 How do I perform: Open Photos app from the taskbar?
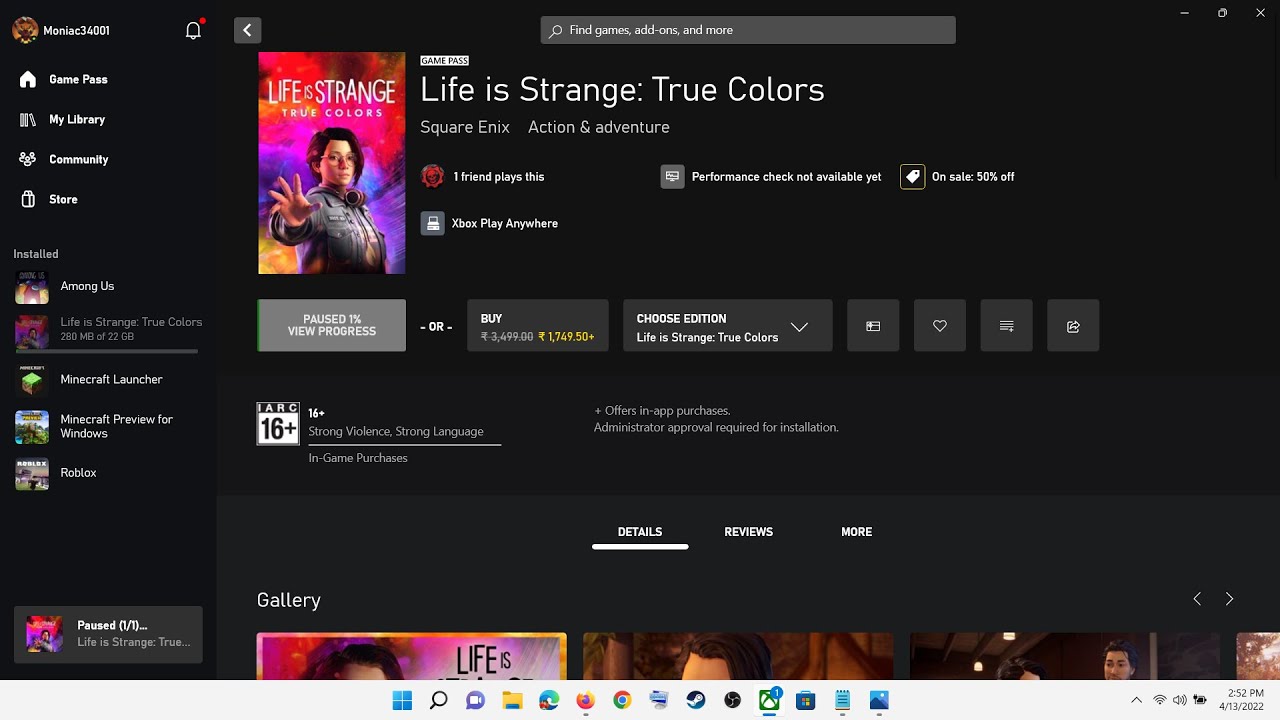click(879, 700)
